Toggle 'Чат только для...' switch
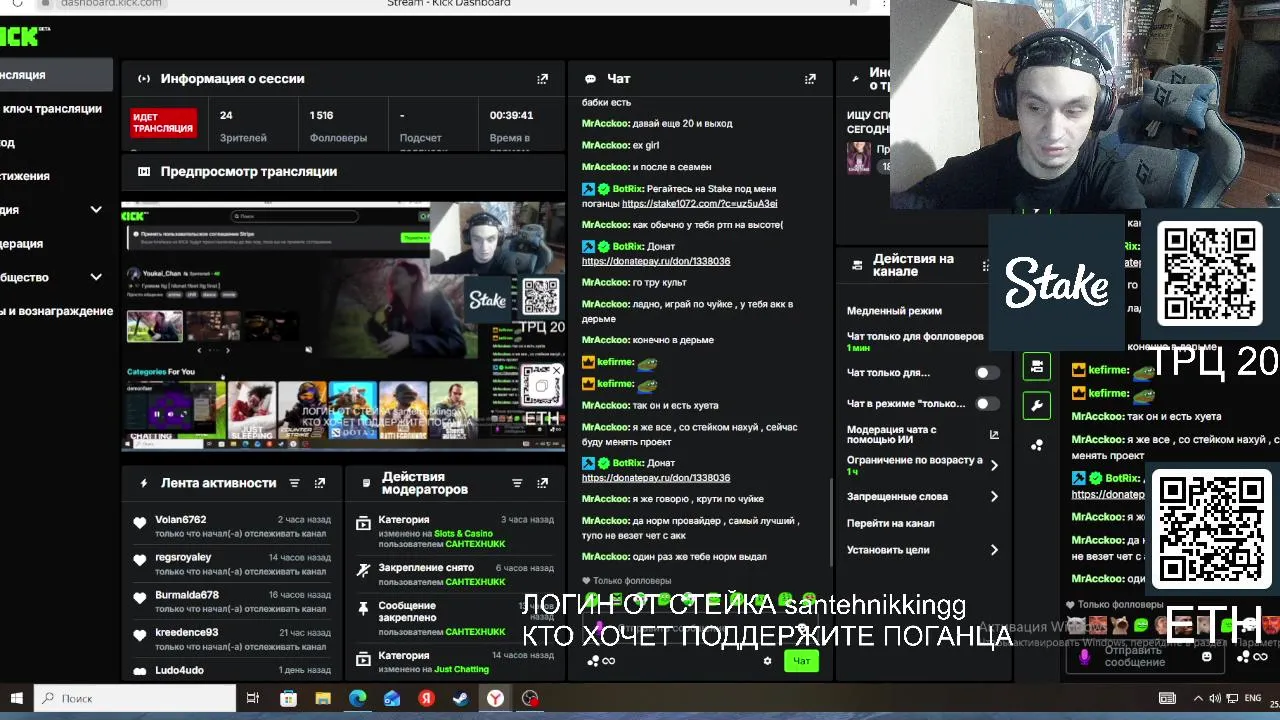1280x720 pixels. point(987,373)
